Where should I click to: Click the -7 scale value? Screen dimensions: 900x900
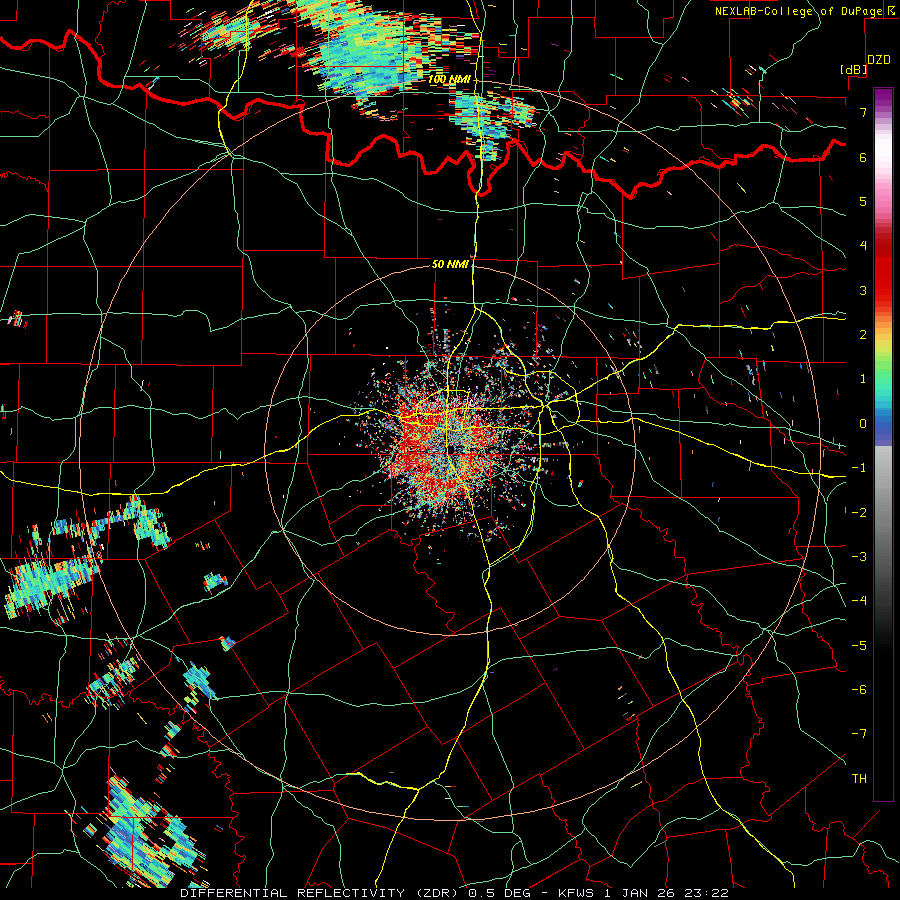(x=859, y=734)
